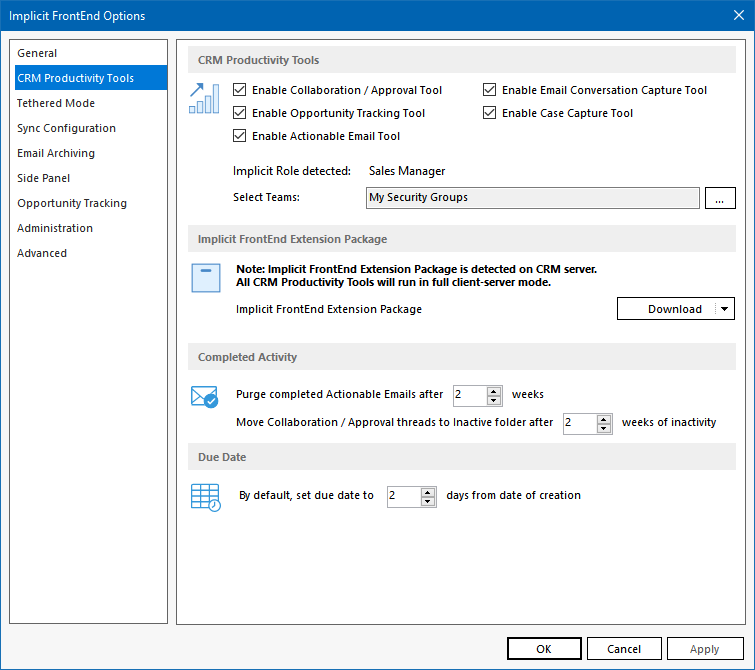Click the Completed Activity envelope icon
755x670 pixels.
click(204, 397)
